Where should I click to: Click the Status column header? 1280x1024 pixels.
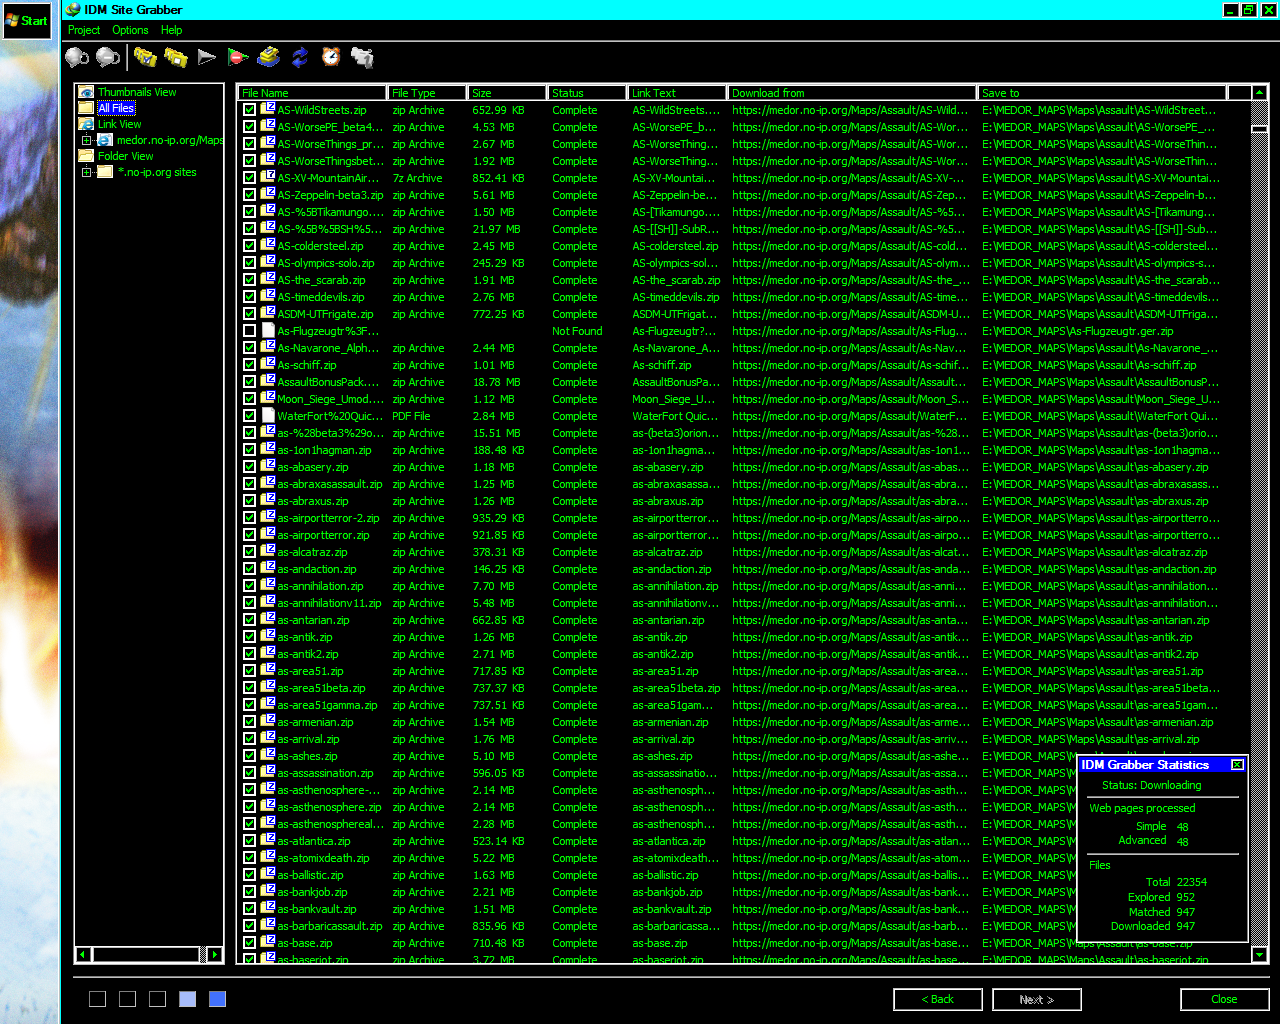(x=586, y=93)
